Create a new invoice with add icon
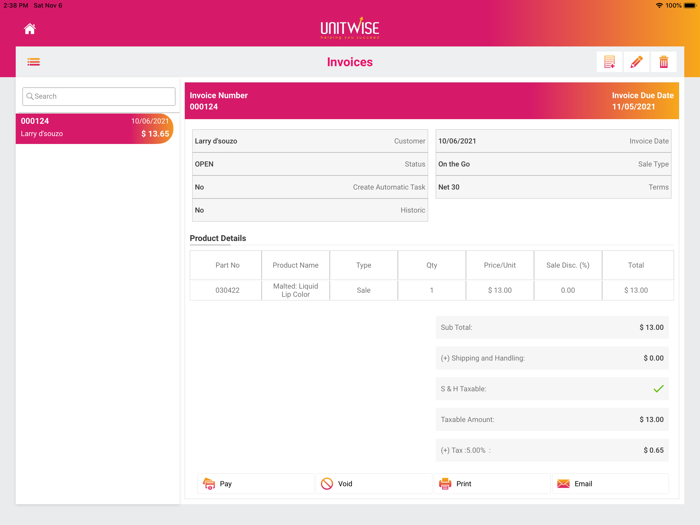The height and width of the screenshot is (525, 700). [x=609, y=62]
